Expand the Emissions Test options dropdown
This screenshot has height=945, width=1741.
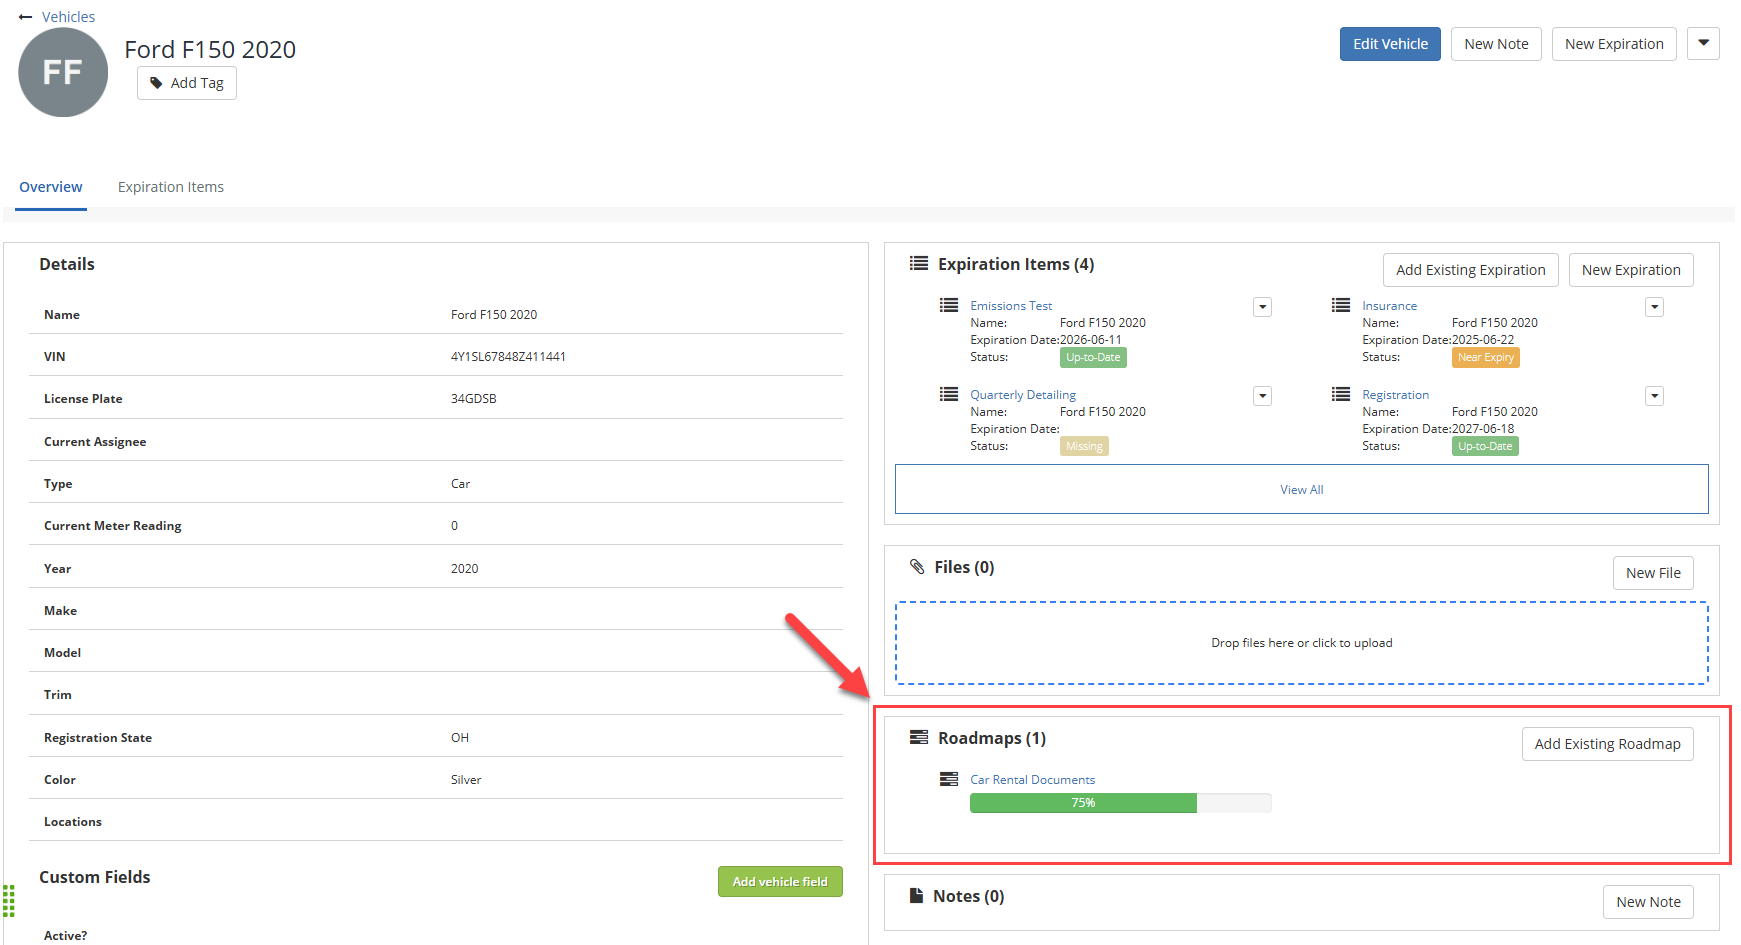tap(1262, 307)
